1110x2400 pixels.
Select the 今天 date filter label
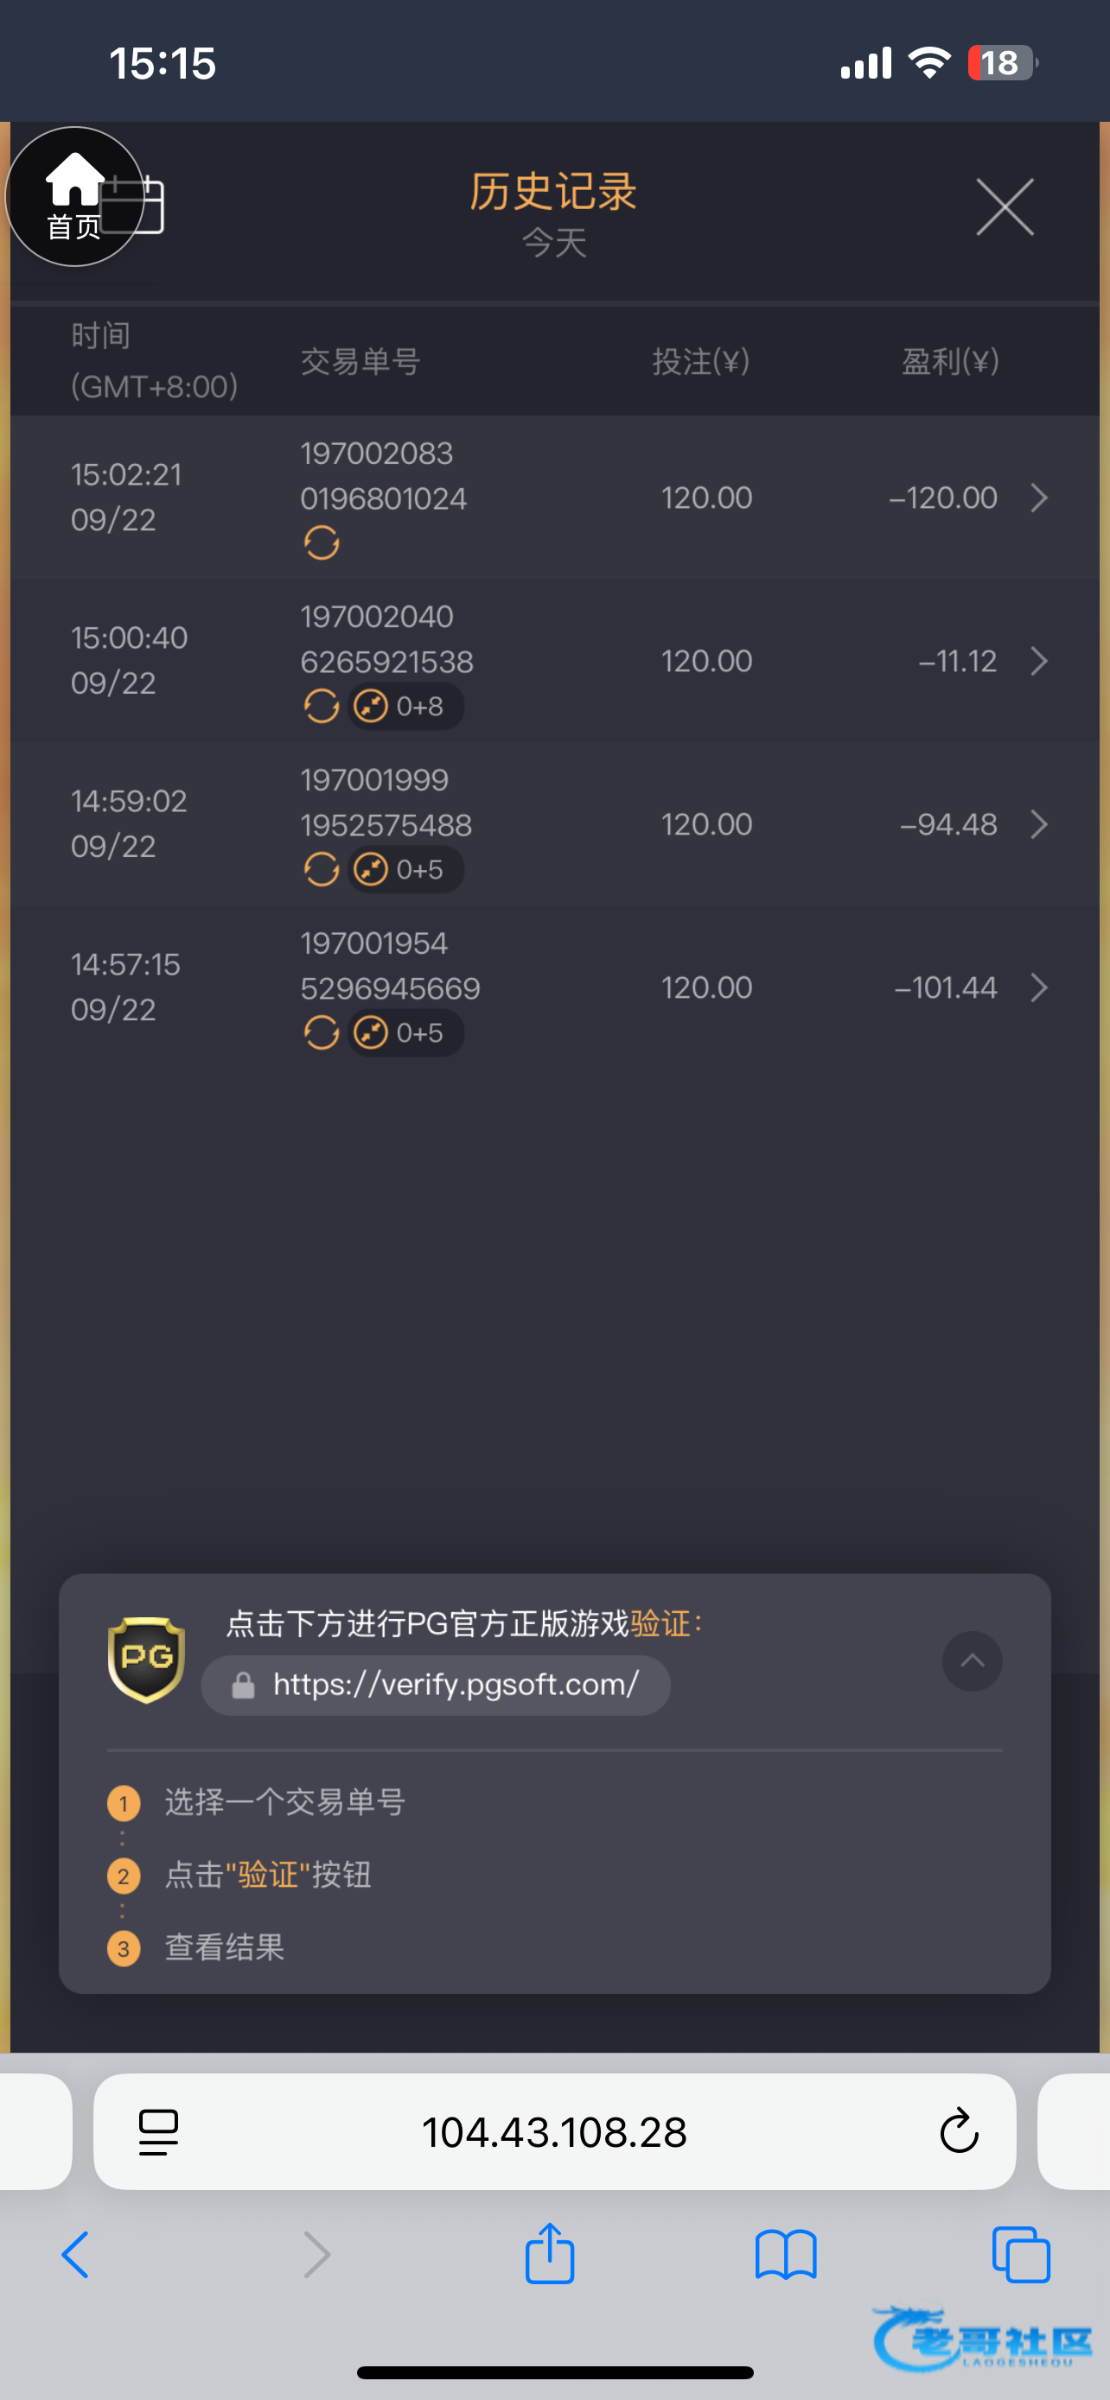[554, 243]
